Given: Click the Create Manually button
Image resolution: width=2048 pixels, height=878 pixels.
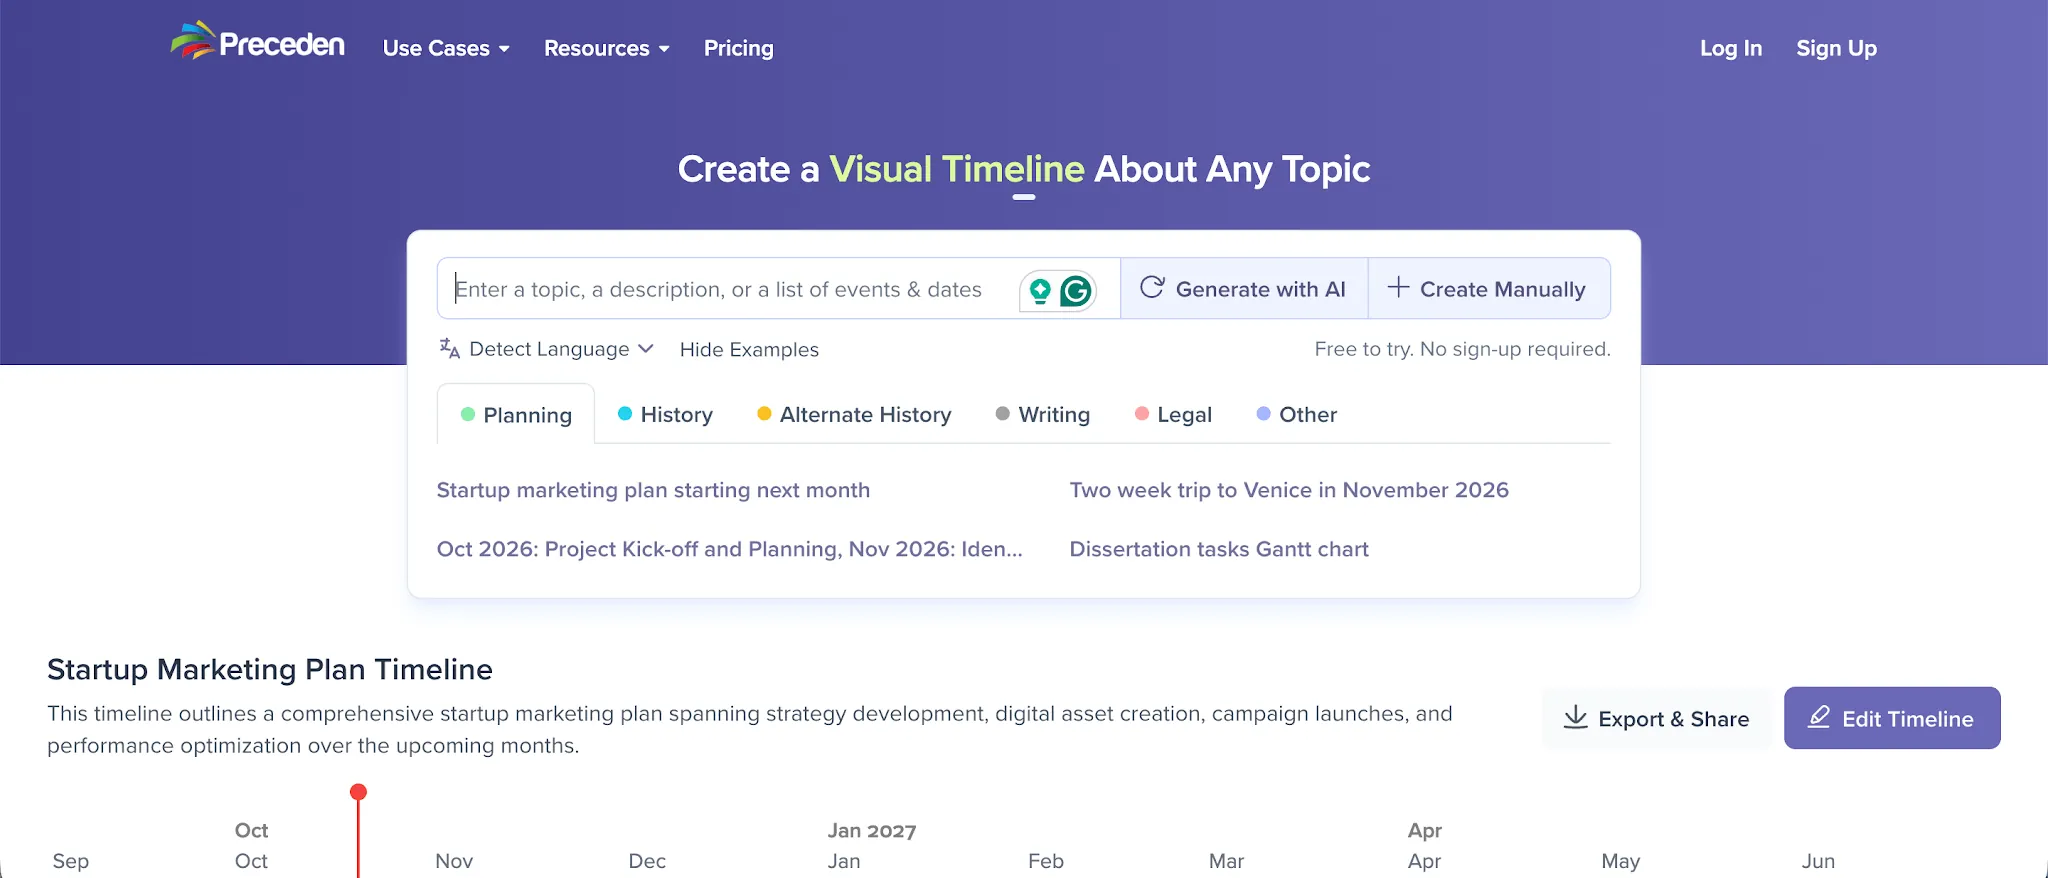Looking at the screenshot, I should (1489, 289).
